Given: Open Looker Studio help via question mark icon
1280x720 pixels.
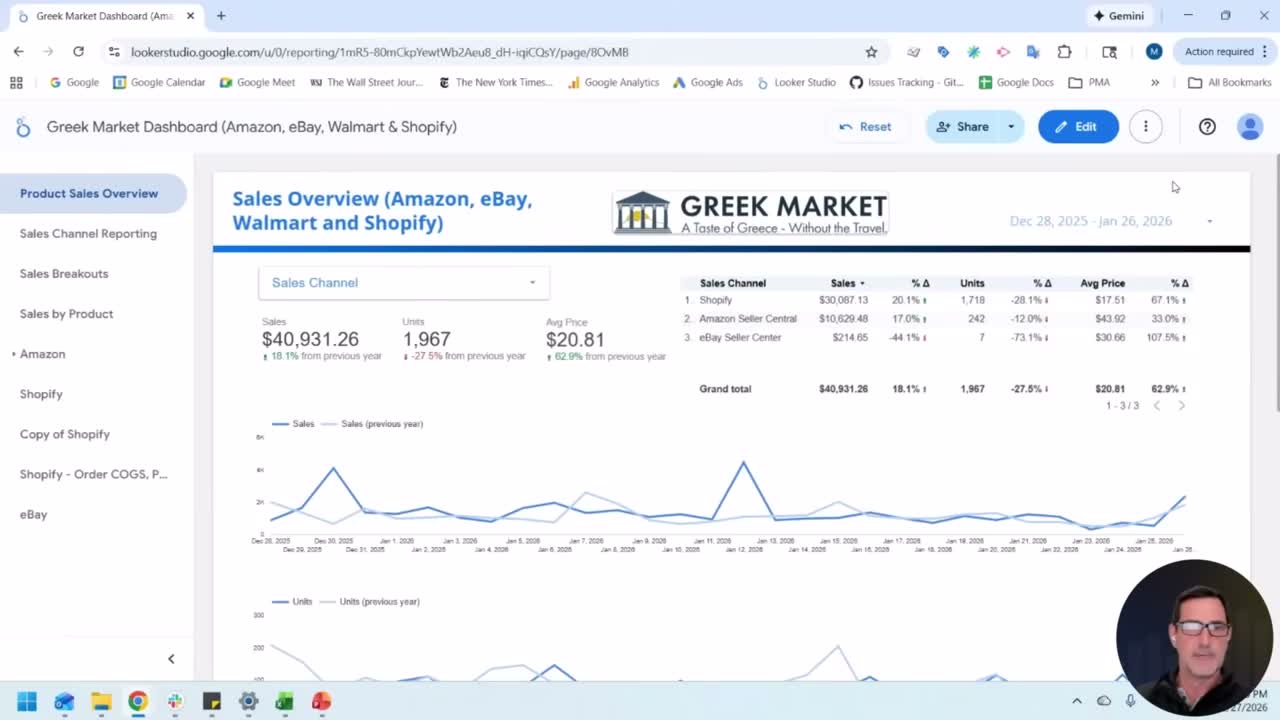Looking at the screenshot, I should [1206, 126].
